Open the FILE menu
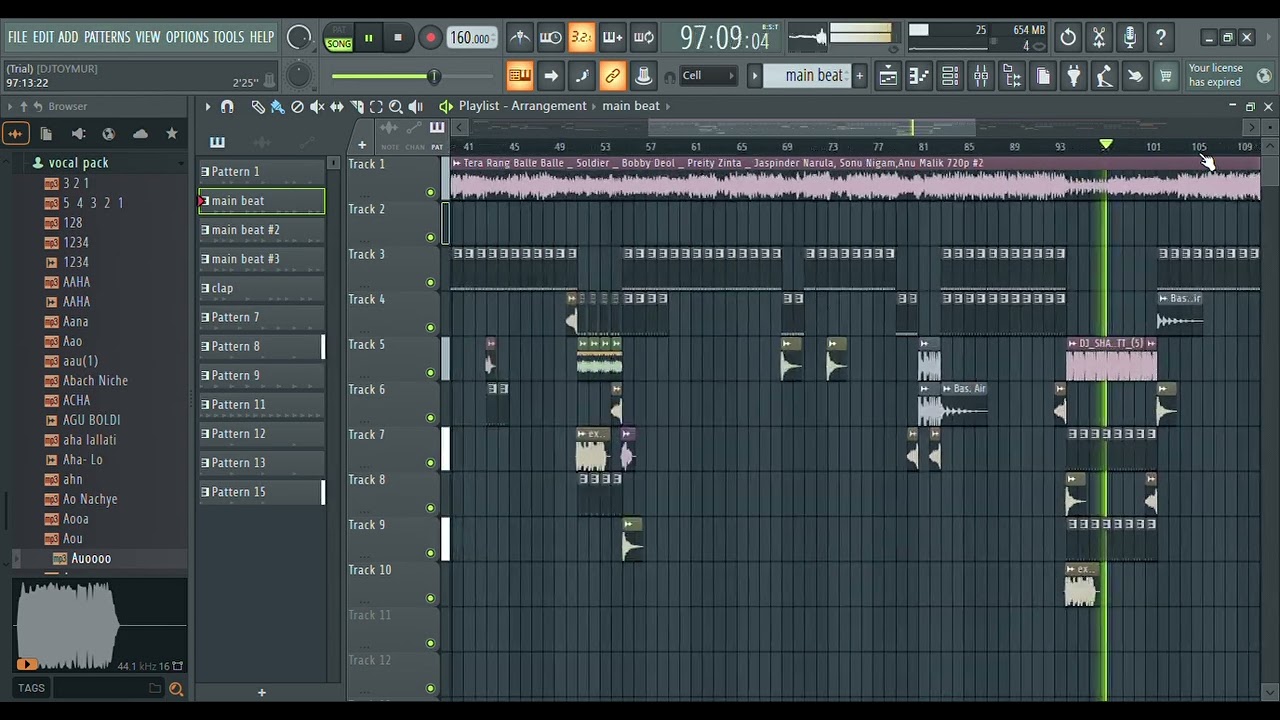This screenshot has height=720, width=1280. pyautogui.click(x=18, y=37)
